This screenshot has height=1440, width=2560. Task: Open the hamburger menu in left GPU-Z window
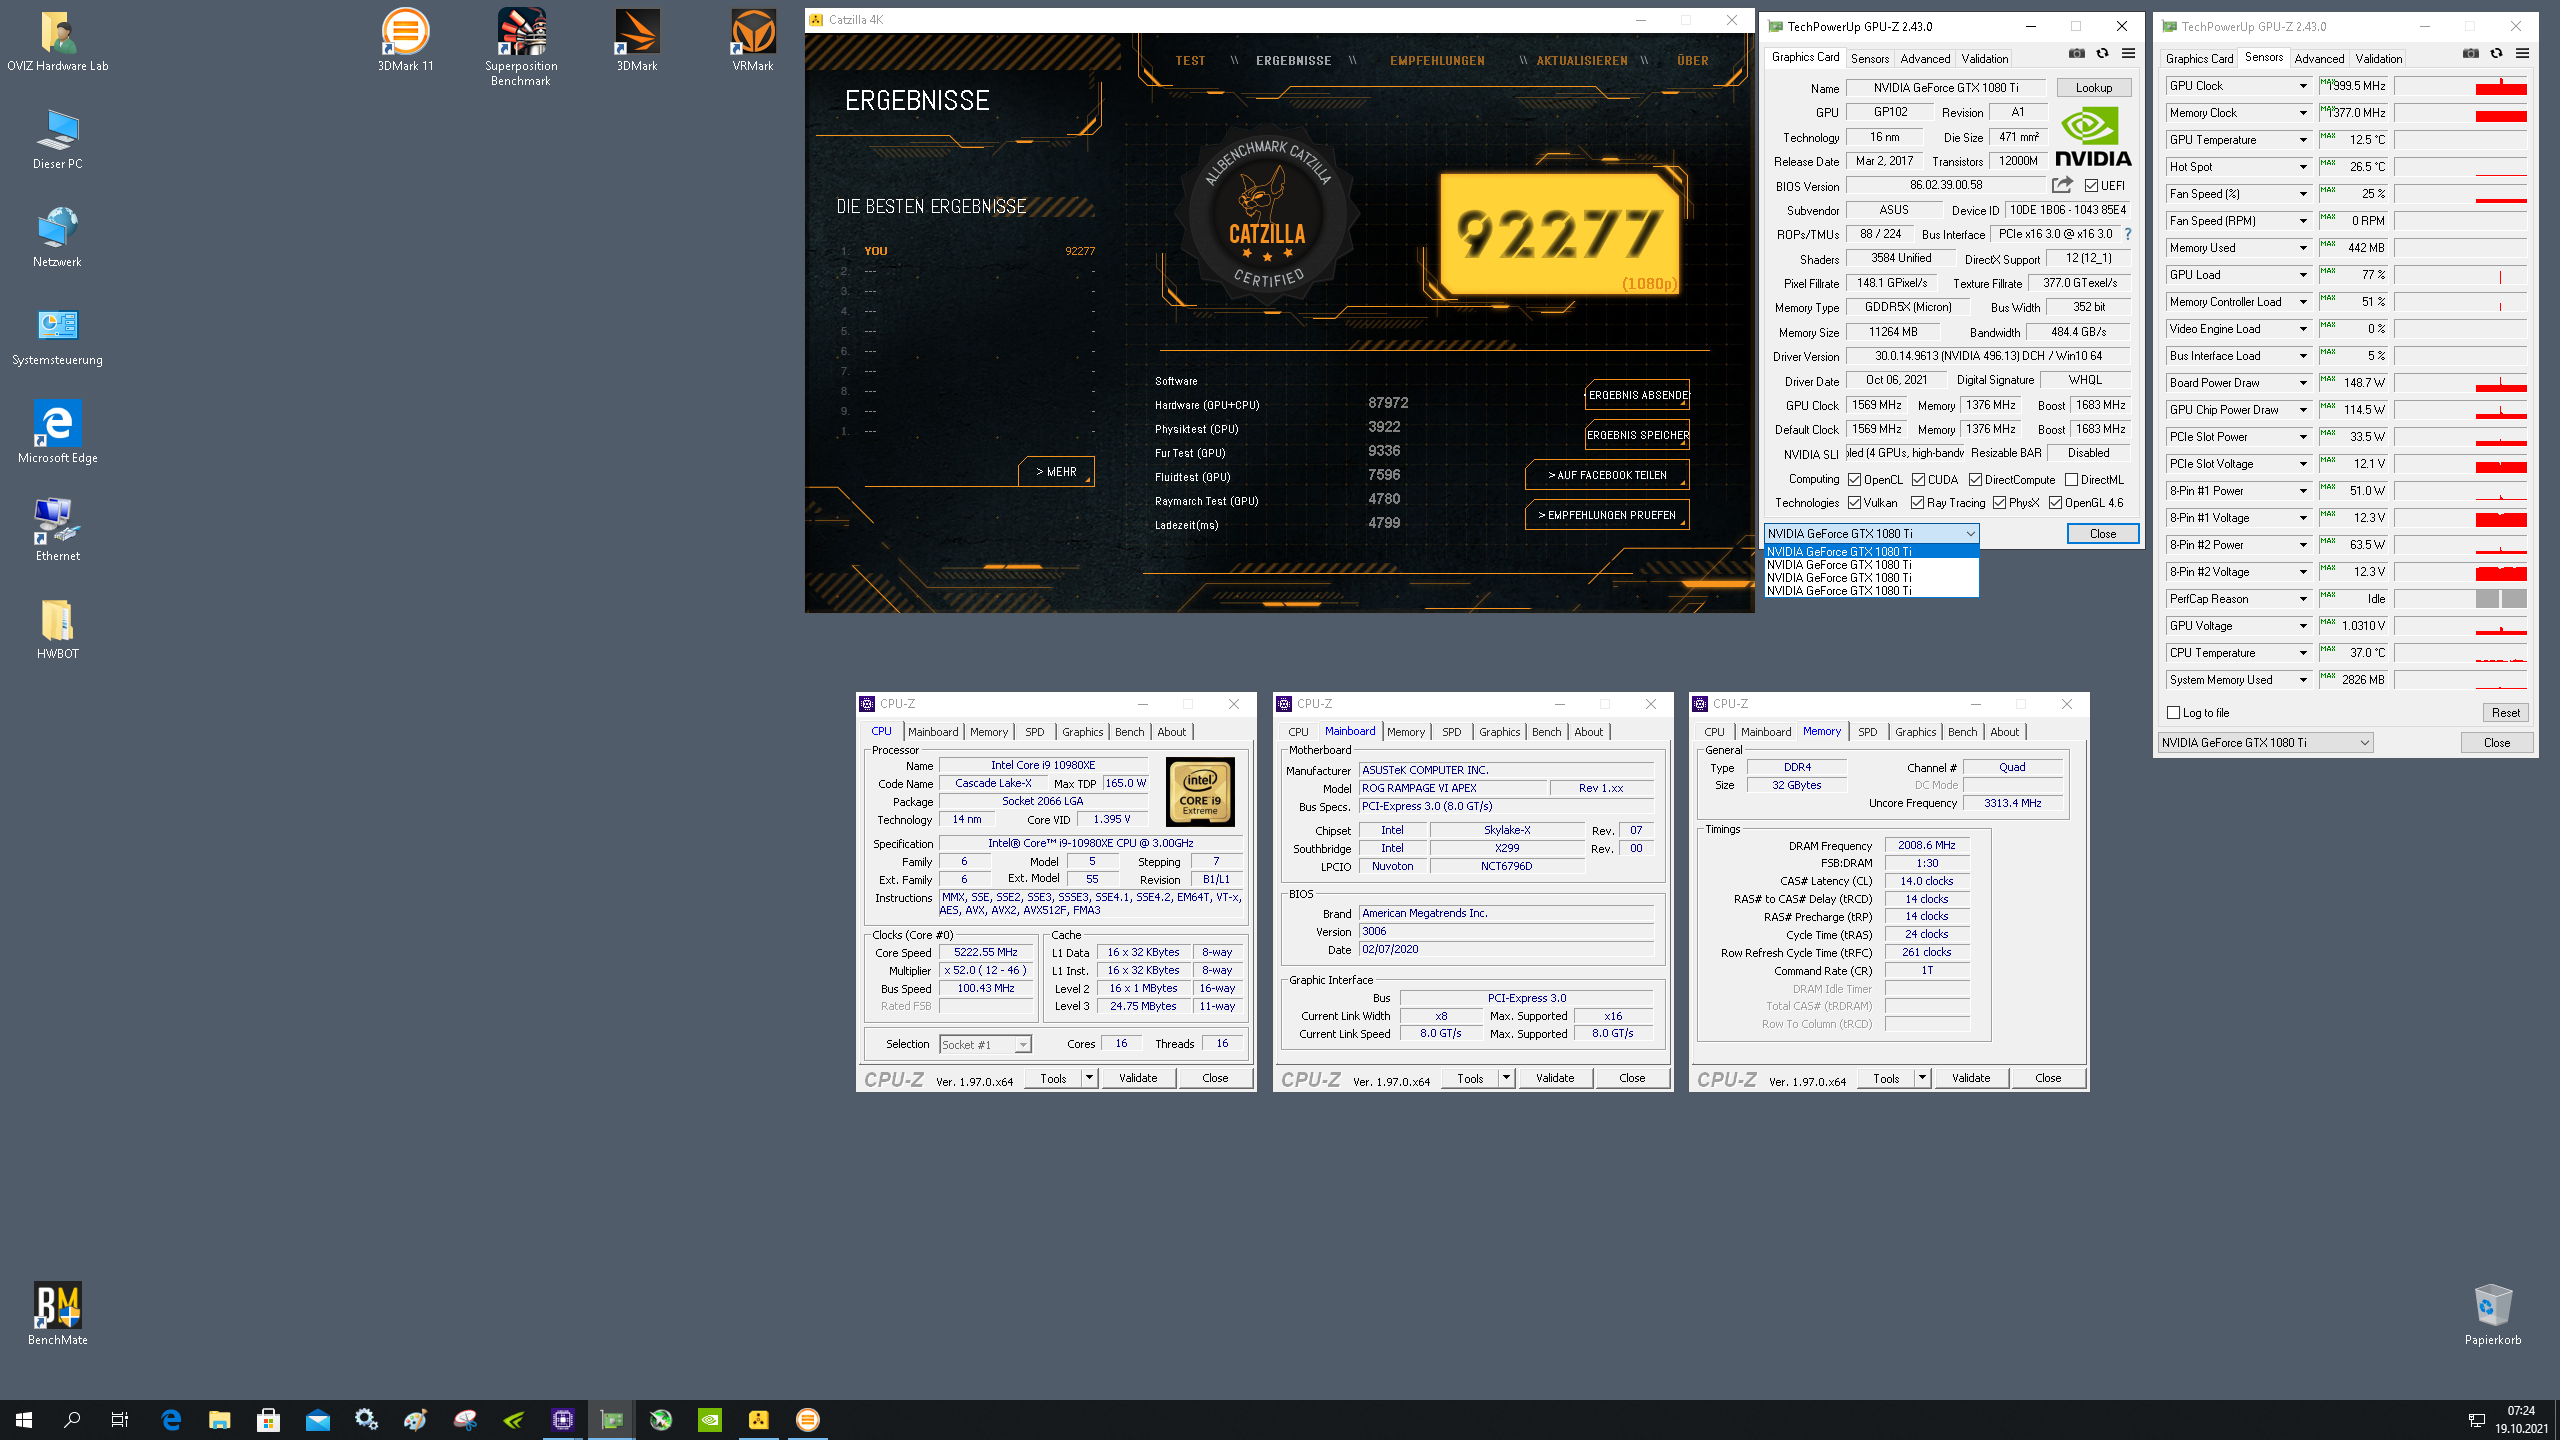pyautogui.click(x=2128, y=54)
